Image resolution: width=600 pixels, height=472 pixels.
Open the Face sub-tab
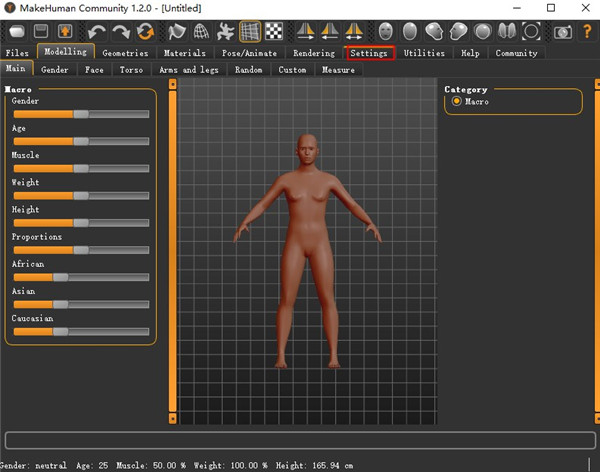click(94, 70)
